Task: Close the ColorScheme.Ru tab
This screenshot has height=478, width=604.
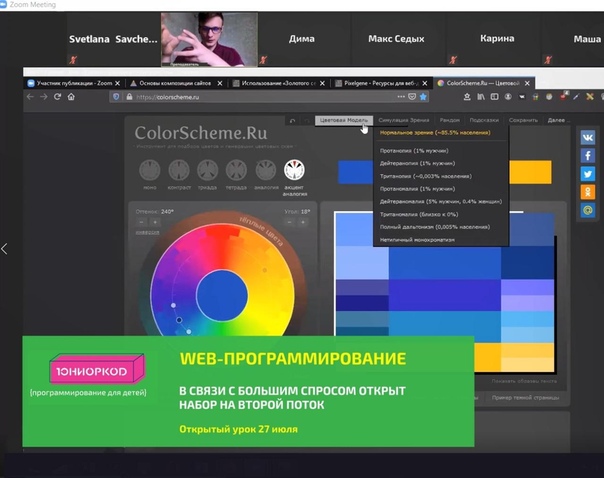Action: (527, 83)
